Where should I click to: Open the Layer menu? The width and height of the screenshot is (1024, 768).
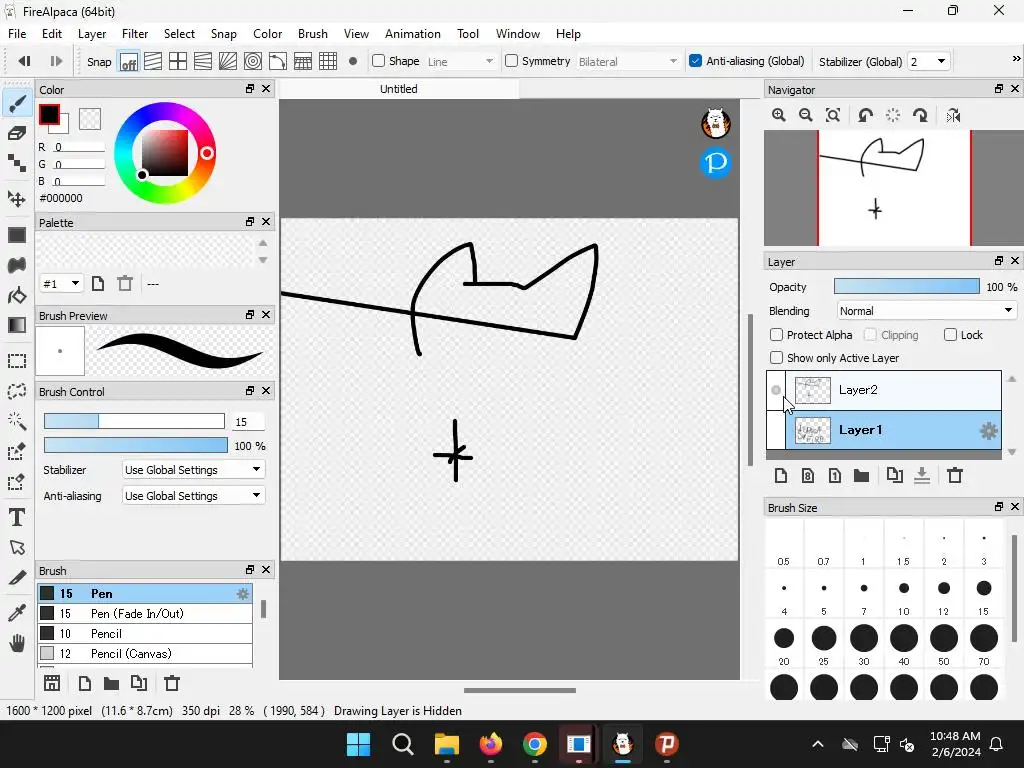tap(92, 34)
